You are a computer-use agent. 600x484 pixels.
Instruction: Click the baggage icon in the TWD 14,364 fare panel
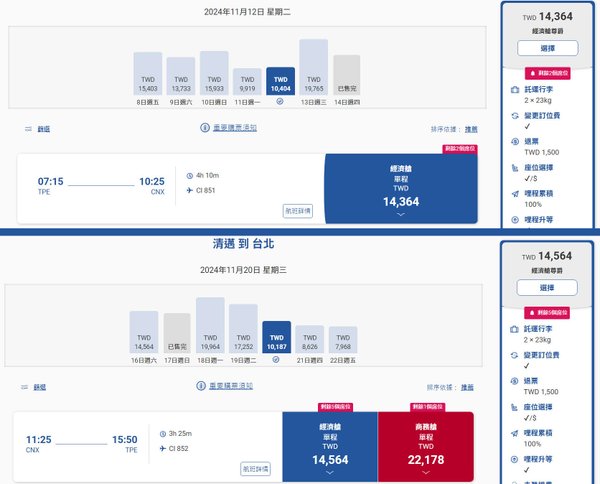(x=515, y=90)
